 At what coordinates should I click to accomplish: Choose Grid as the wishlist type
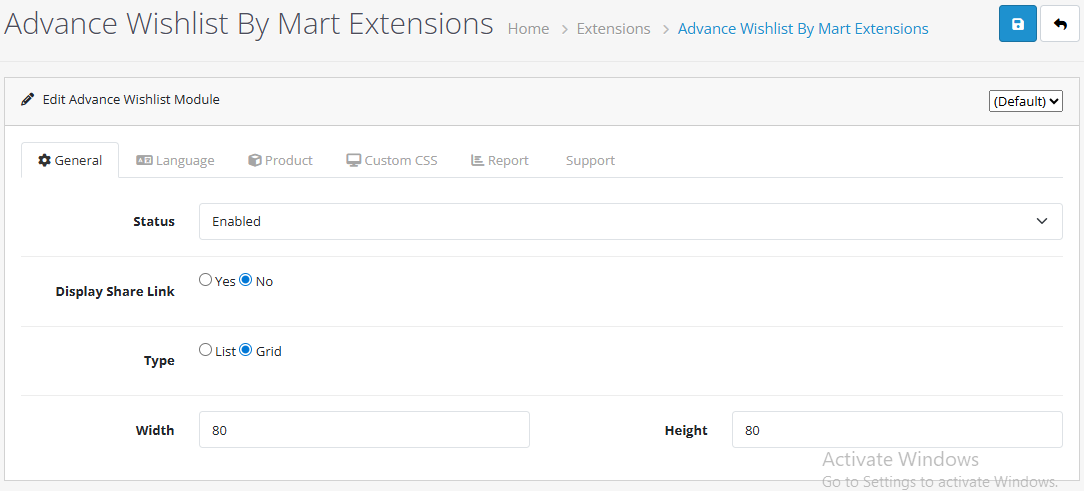(x=246, y=350)
